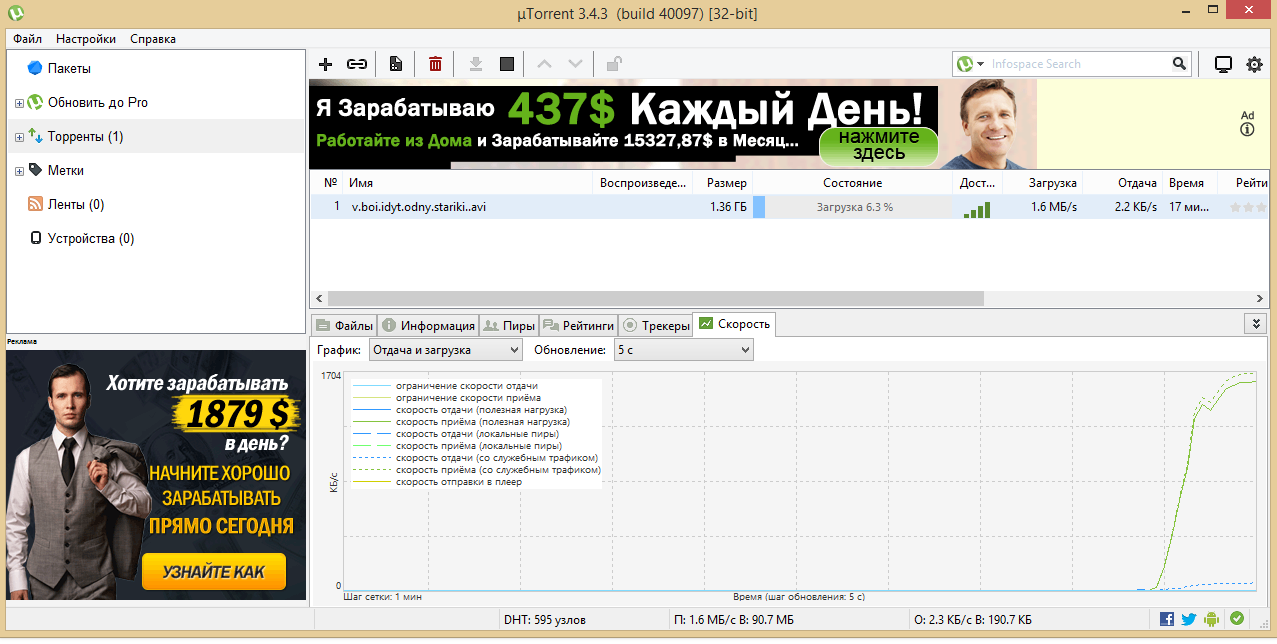
Task: Click the нажмите здесь ad button
Action: [x=878, y=146]
